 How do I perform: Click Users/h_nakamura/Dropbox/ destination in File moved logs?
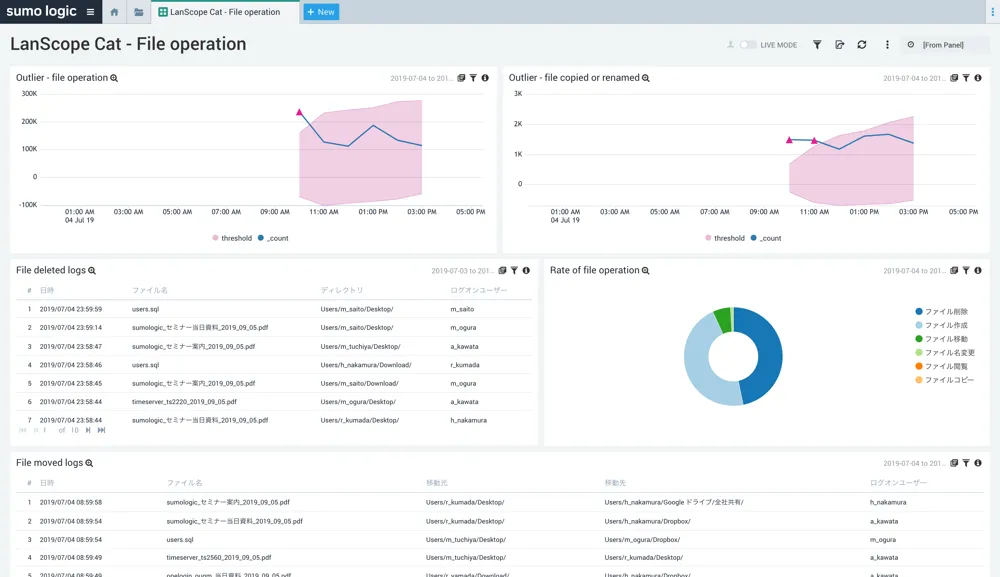(x=647, y=522)
